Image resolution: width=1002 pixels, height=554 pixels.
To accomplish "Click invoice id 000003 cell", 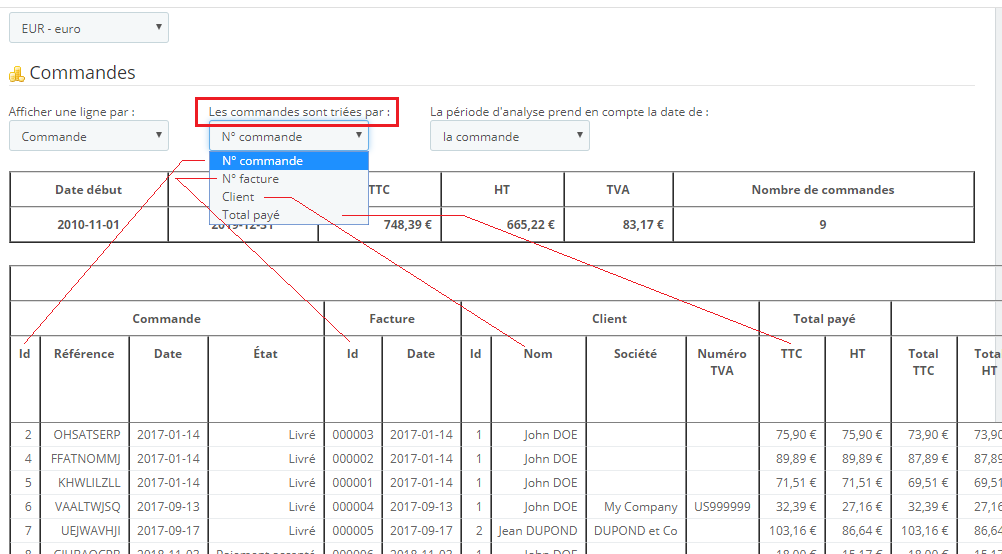I will pos(353,435).
